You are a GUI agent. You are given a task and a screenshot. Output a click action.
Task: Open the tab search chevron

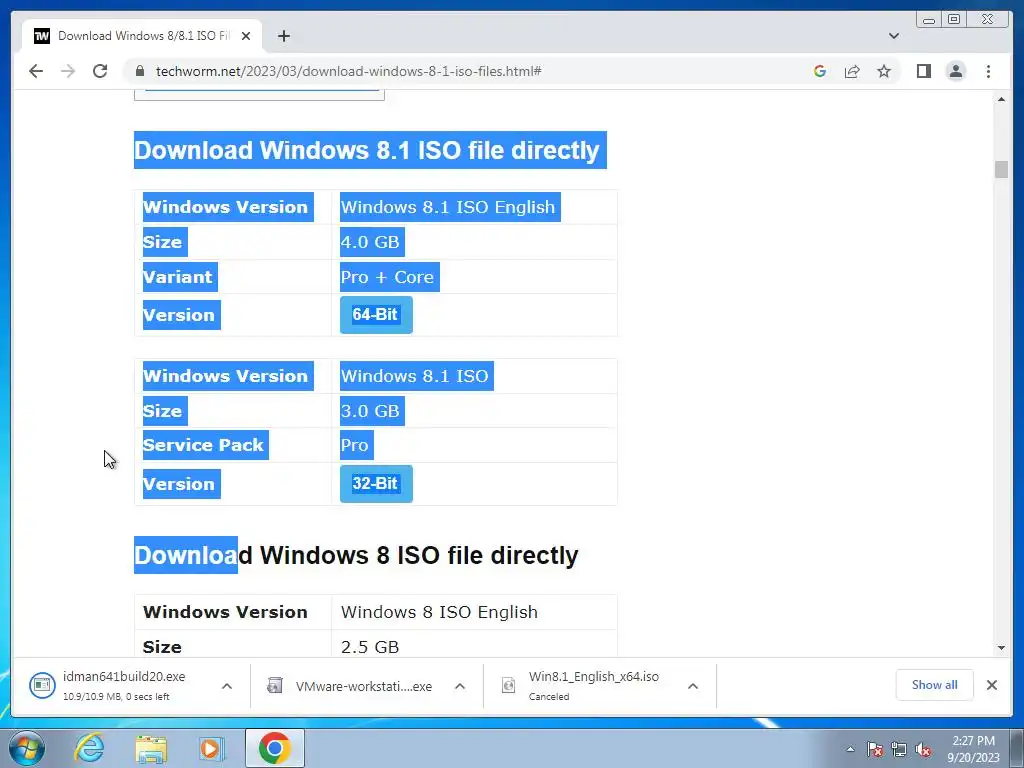click(894, 36)
